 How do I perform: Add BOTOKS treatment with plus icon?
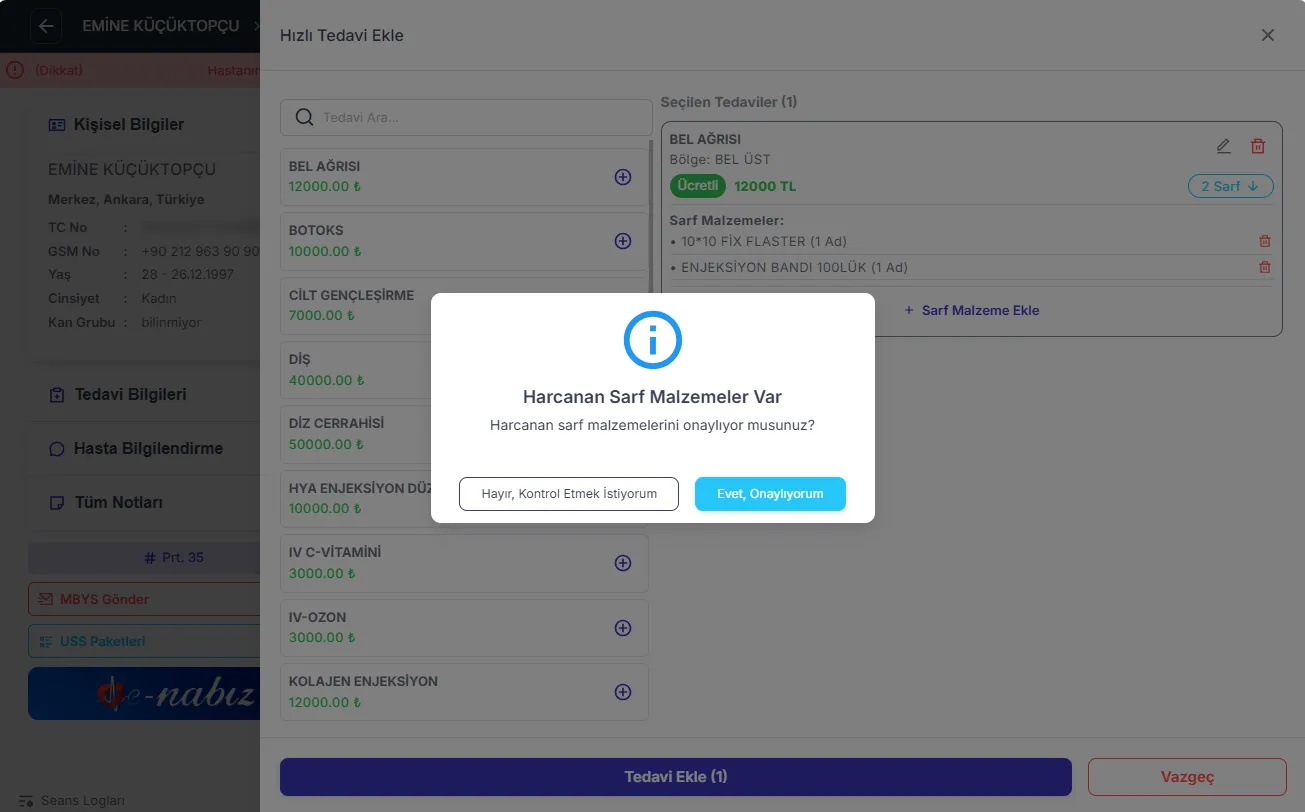[623, 241]
